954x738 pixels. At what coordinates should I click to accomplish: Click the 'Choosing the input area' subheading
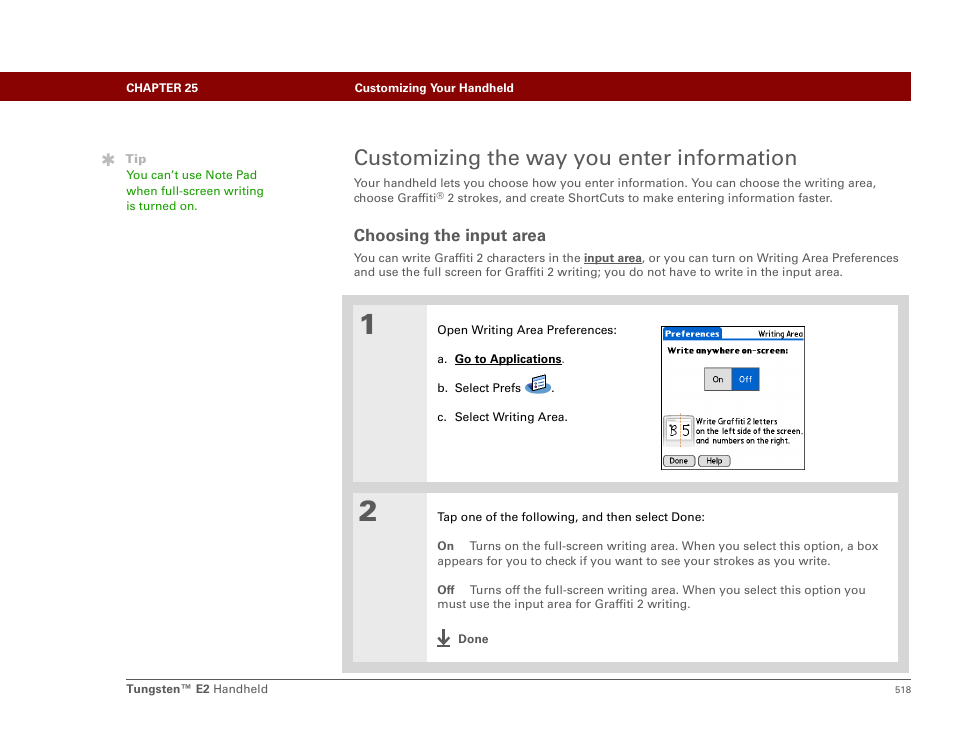pos(450,235)
